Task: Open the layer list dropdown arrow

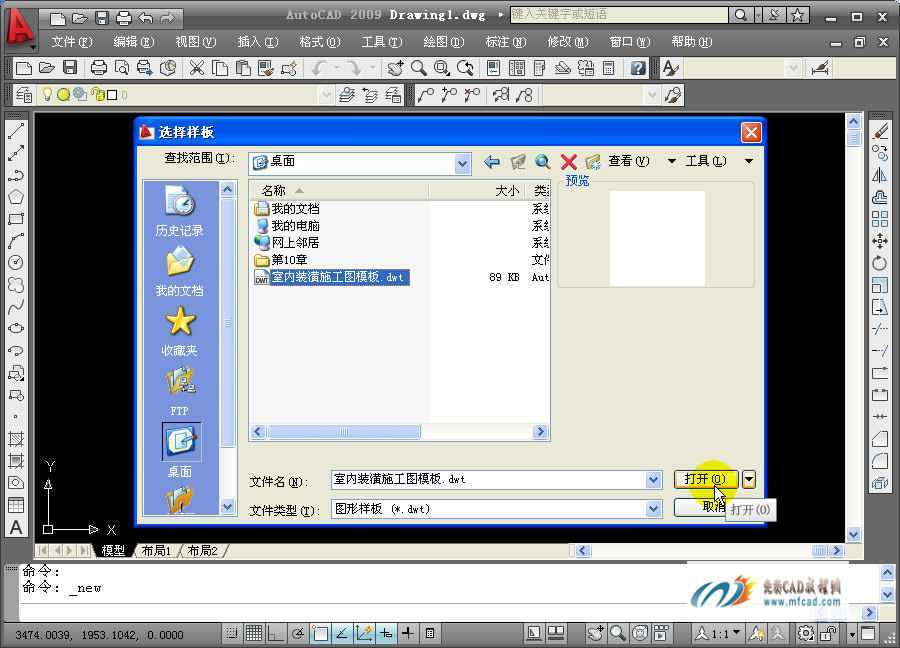Action: [x=326, y=95]
